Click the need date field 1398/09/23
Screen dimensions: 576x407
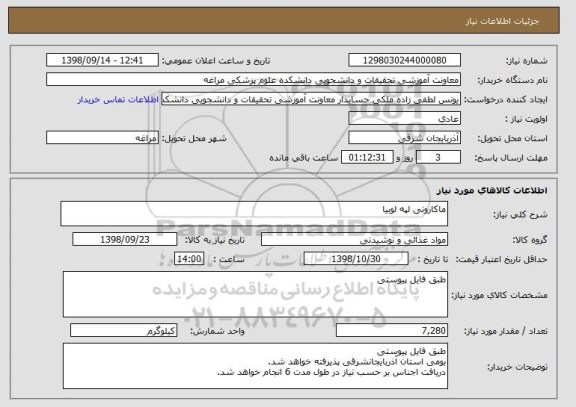tap(125, 240)
